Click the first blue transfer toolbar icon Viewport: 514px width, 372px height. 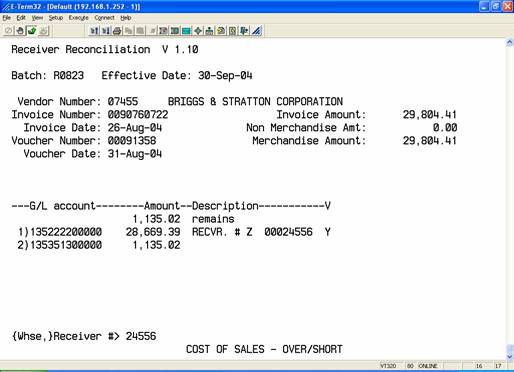94,31
